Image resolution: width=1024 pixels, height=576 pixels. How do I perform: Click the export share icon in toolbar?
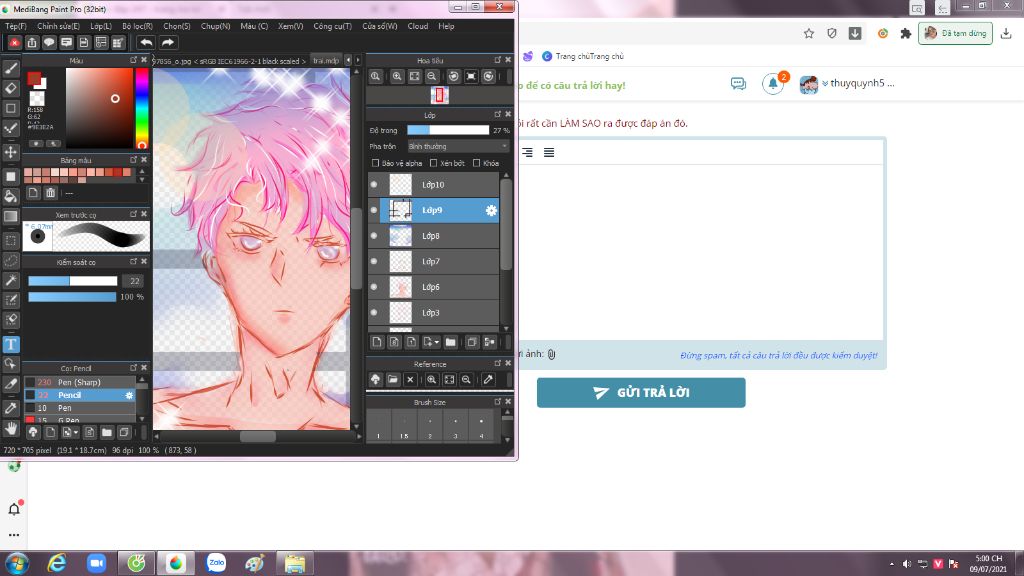(x=32, y=42)
